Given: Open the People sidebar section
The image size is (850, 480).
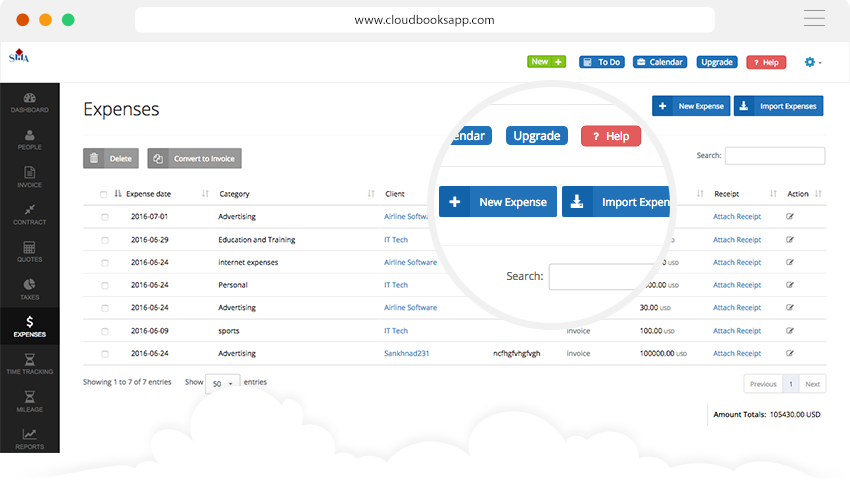Looking at the screenshot, I should pyautogui.click(x=29, y=139).
